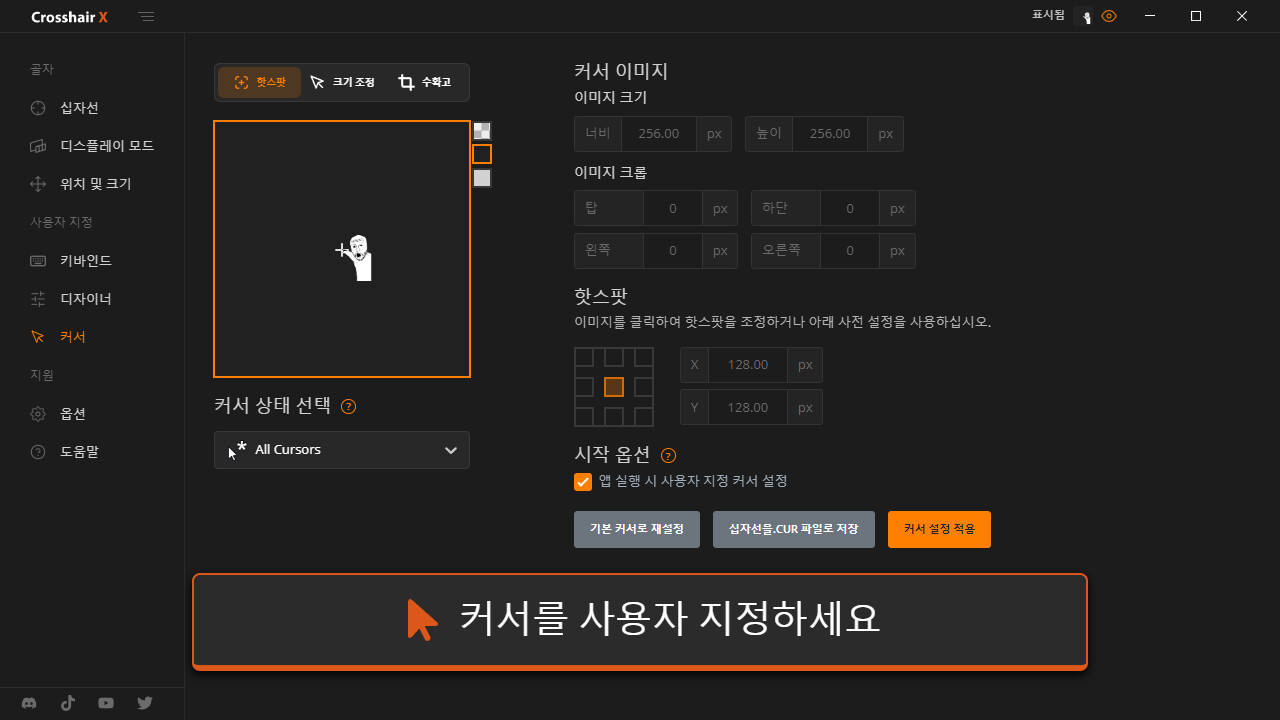
Task: Open the TikTok link icon
Action: point(68,703)
